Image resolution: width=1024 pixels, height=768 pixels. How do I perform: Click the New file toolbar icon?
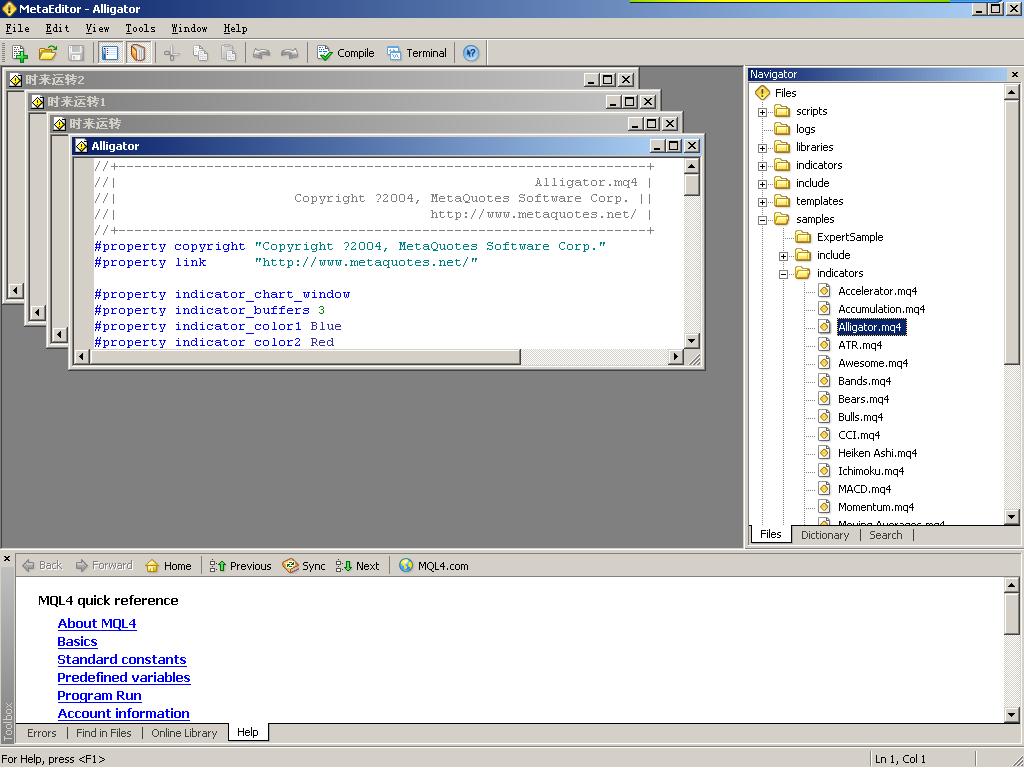tap(19, 53)
